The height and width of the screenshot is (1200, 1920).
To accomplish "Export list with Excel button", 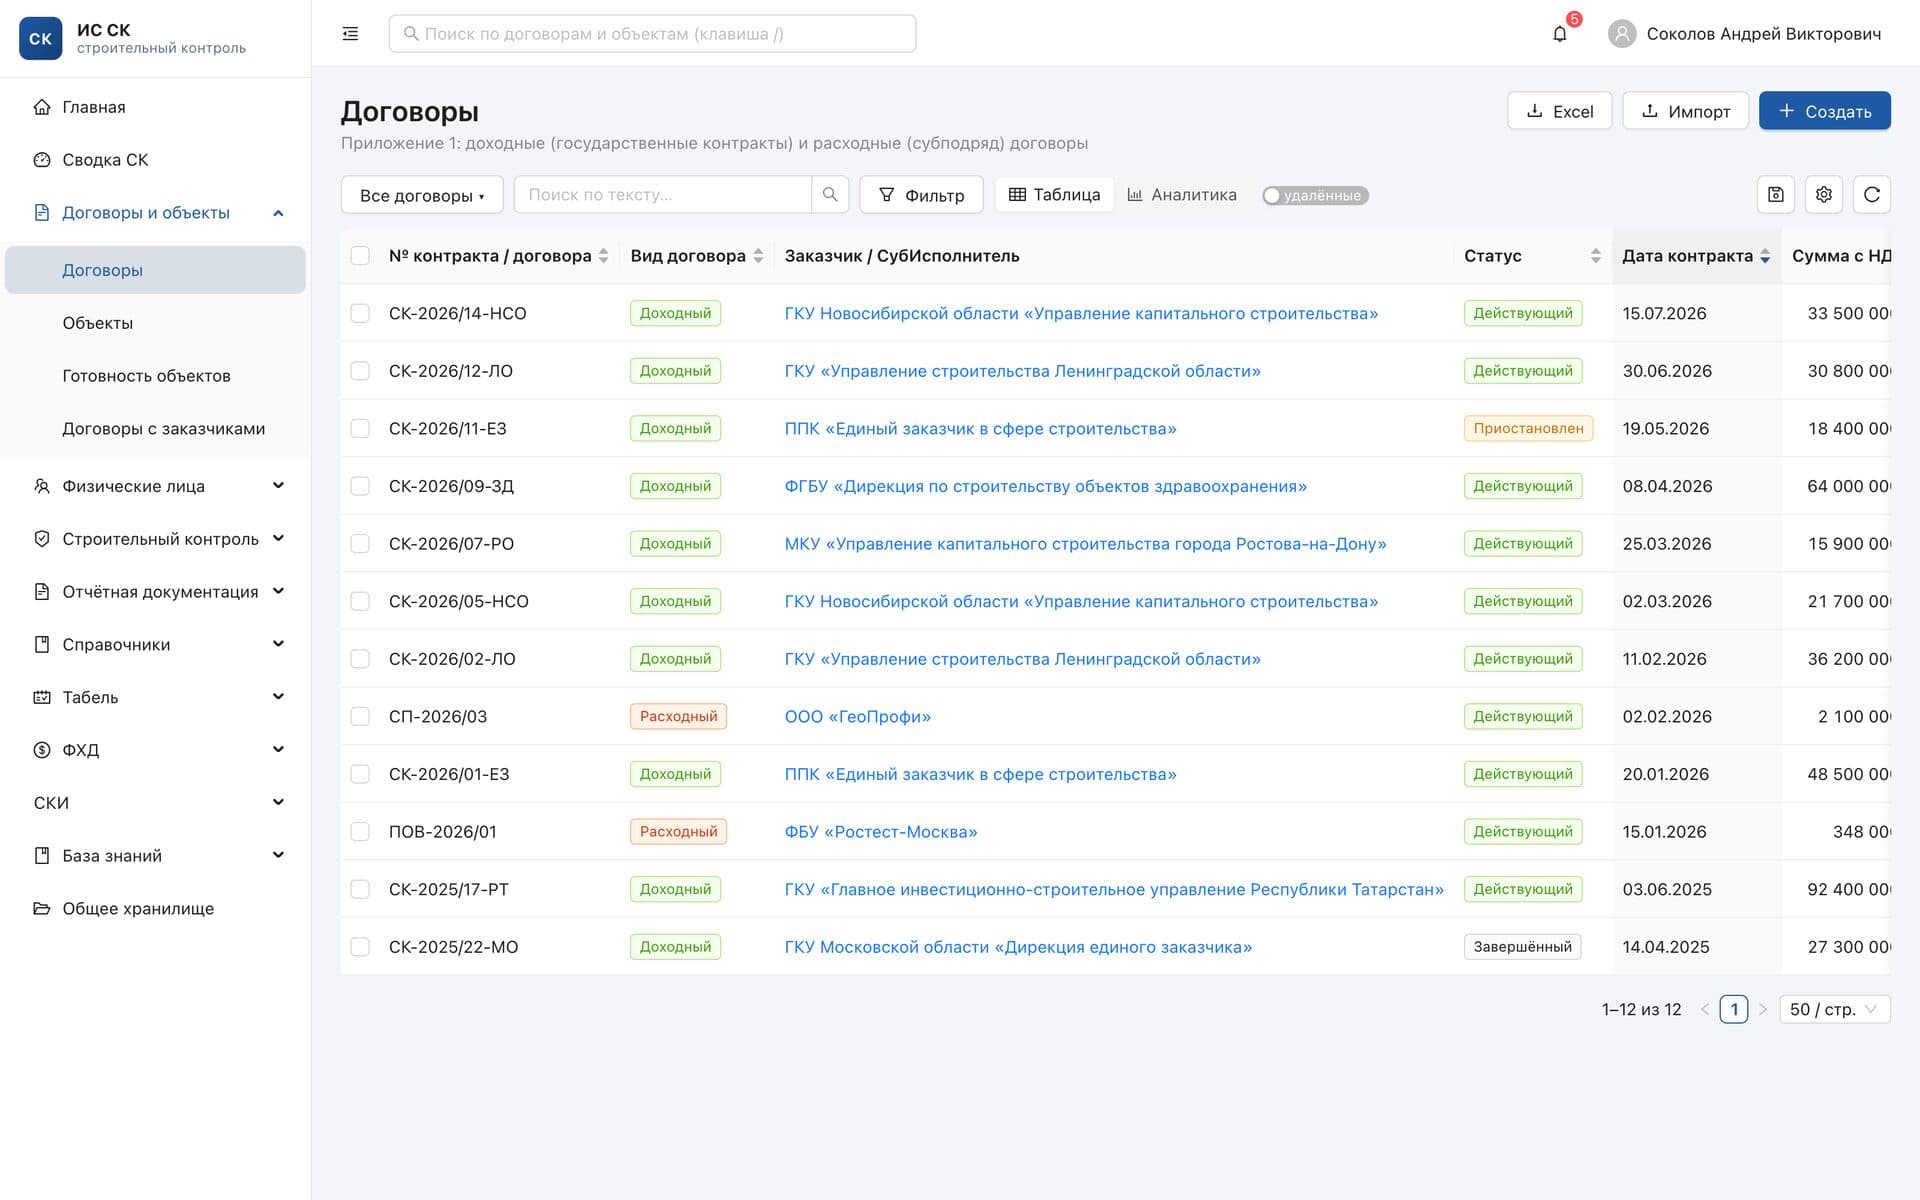I will click(x=1559, y=111).
